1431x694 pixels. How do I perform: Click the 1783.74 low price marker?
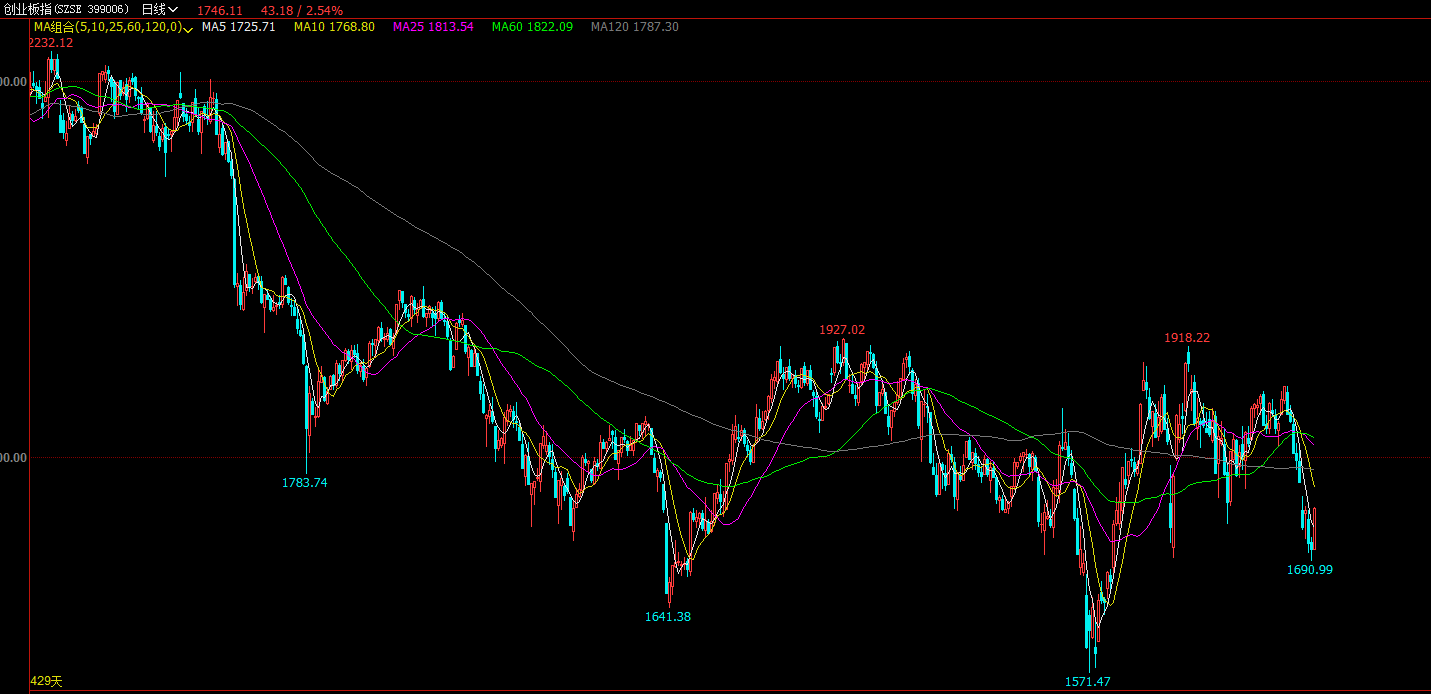click(x=305, y=482)
